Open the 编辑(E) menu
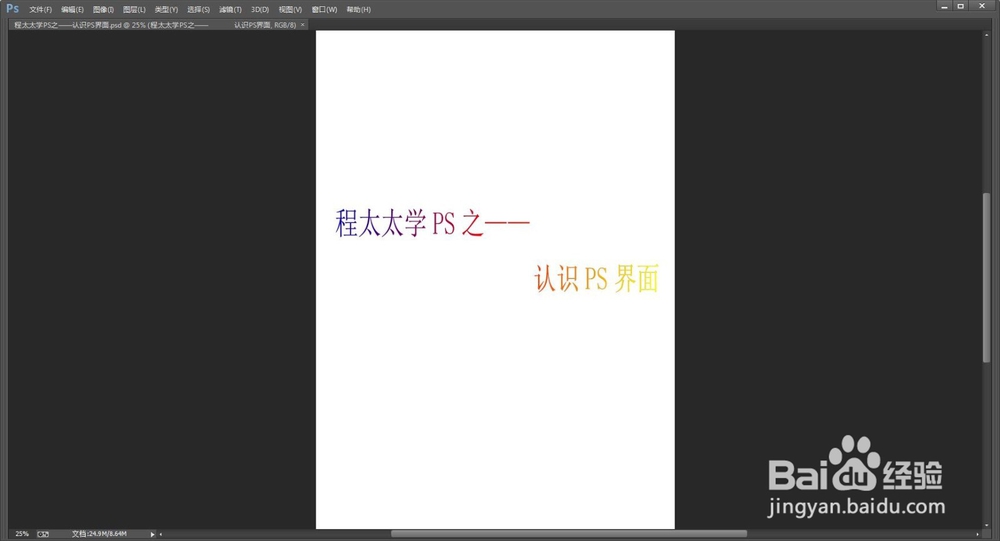The image size is (1000, 541). click(72, 10)
